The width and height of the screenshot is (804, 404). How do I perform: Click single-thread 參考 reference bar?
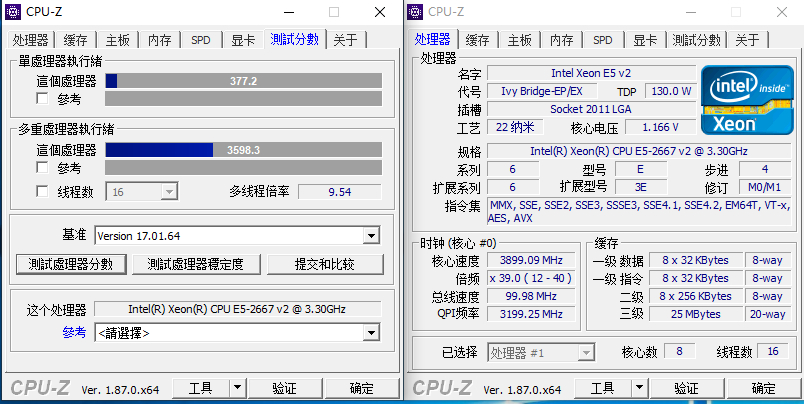pyautogui.click(x=244, y=98)
